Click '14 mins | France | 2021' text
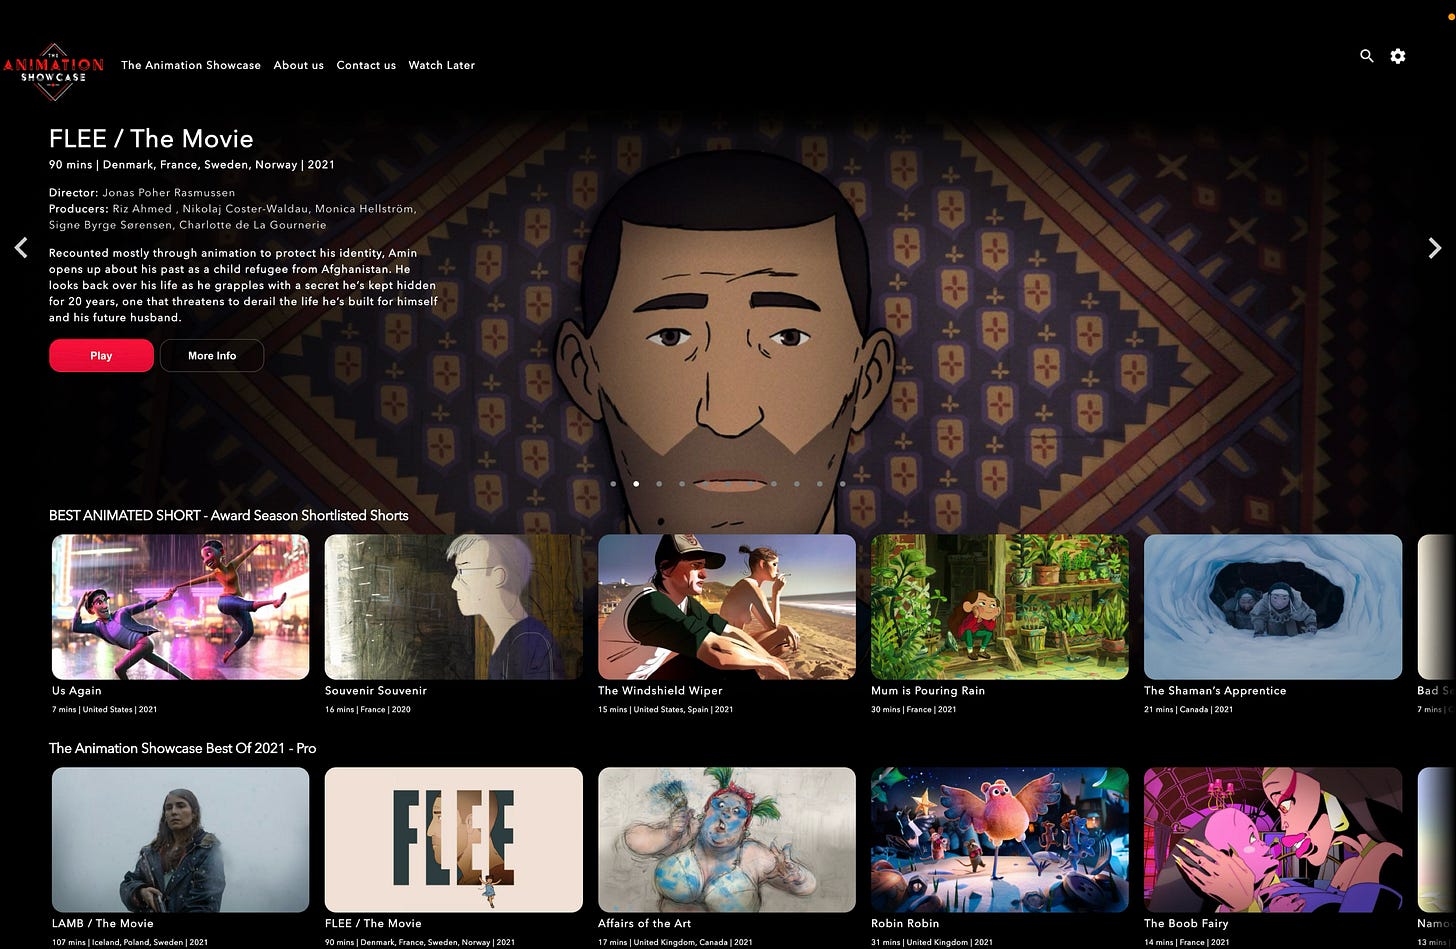This screenshot has height=949, width=1456. coord(1186,942)
